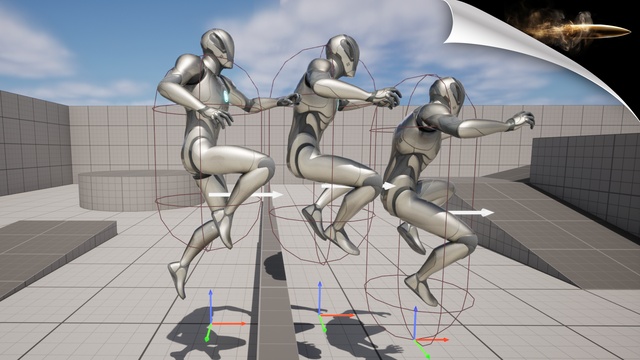Select the middle mannequin's helmet

[343, 55]
